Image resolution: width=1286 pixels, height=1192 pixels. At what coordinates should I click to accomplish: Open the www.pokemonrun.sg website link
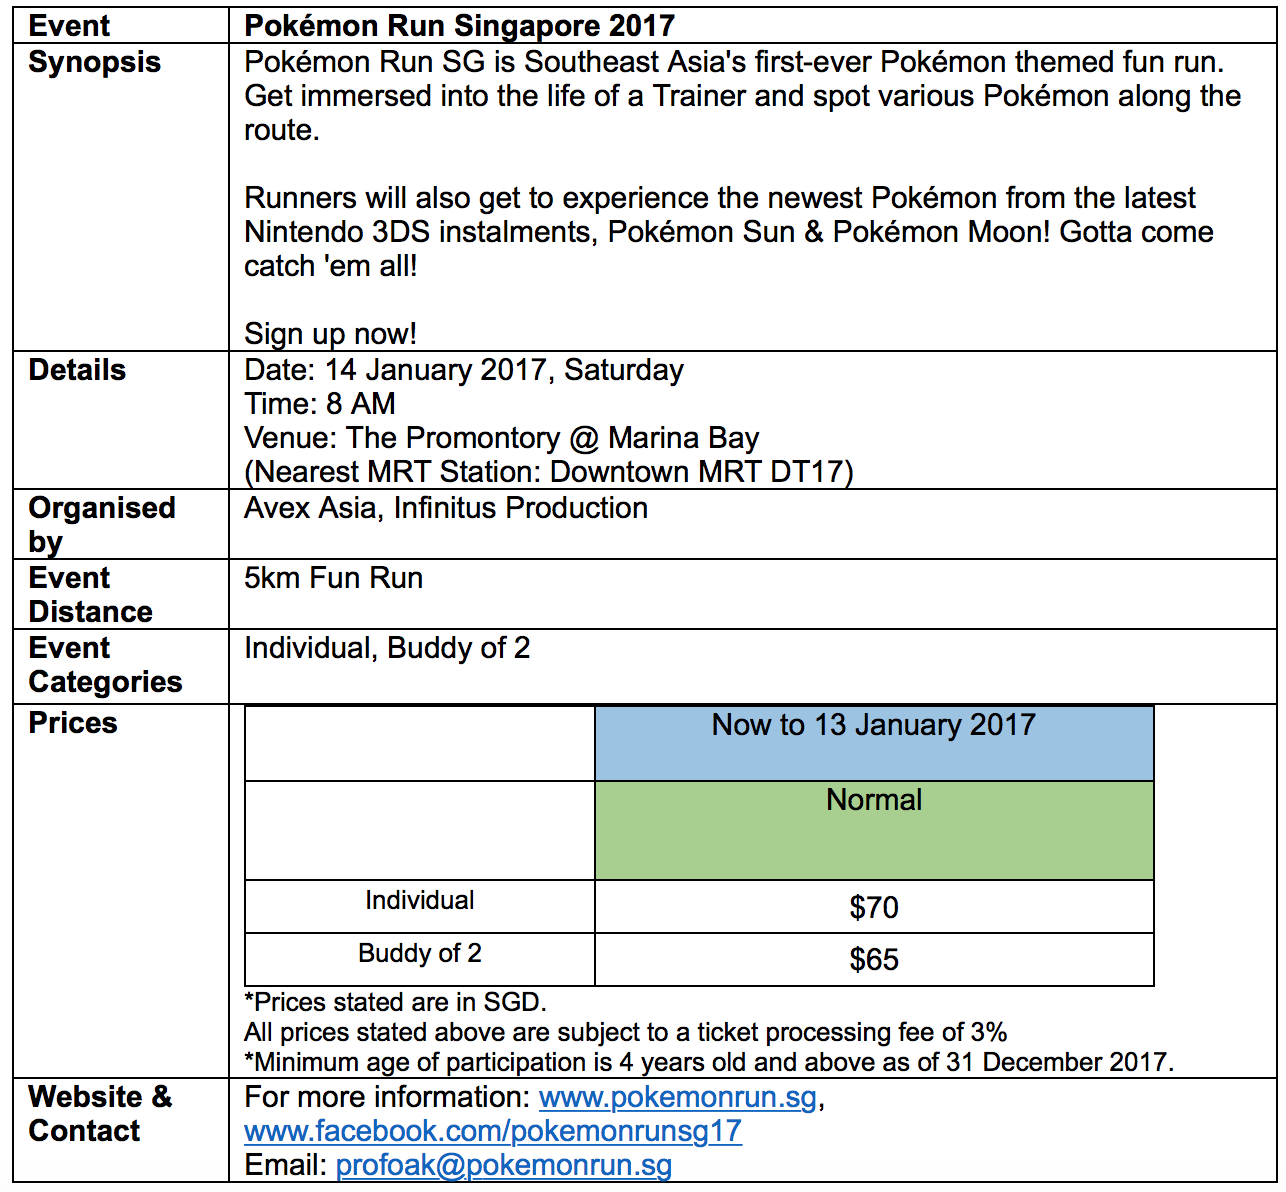tap(677, 1097)
